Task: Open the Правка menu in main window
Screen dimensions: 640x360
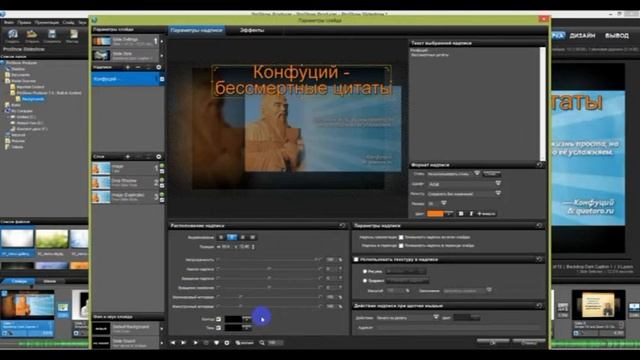Action: (x=24, y=22)
